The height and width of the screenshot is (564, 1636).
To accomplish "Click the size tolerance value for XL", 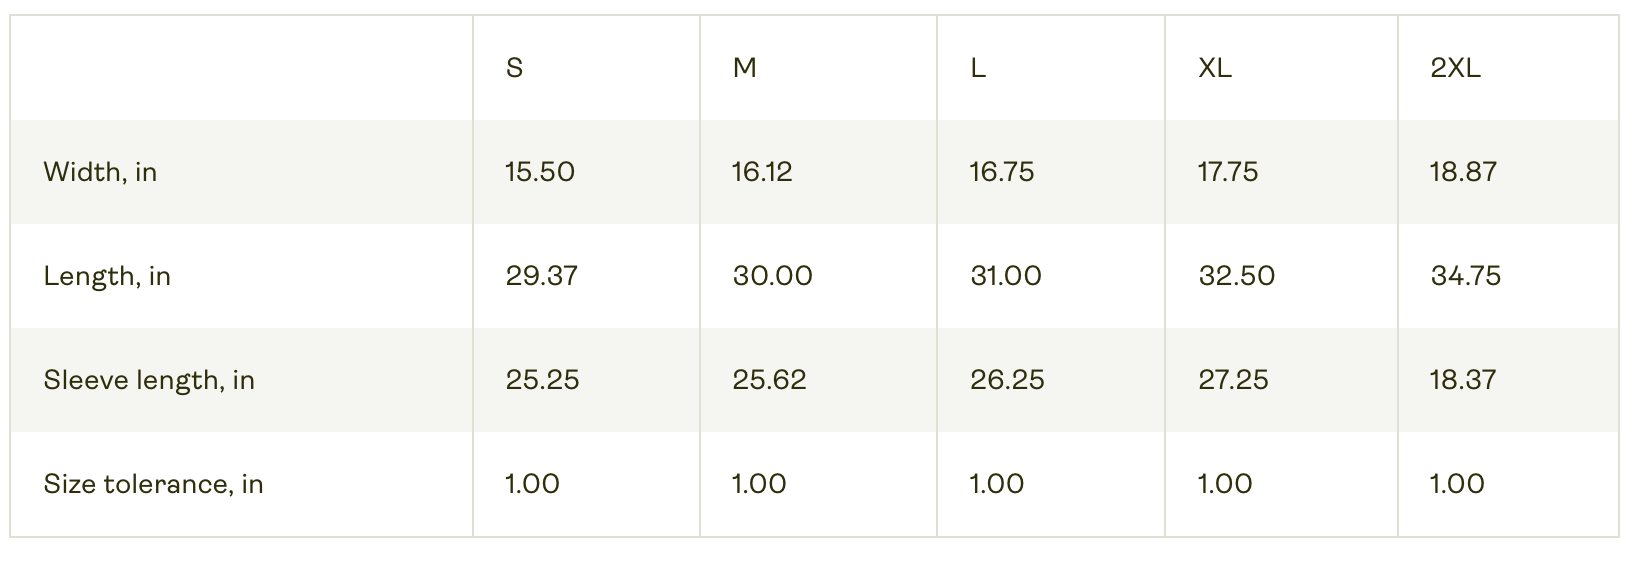I will click(x=1225, y=484).
